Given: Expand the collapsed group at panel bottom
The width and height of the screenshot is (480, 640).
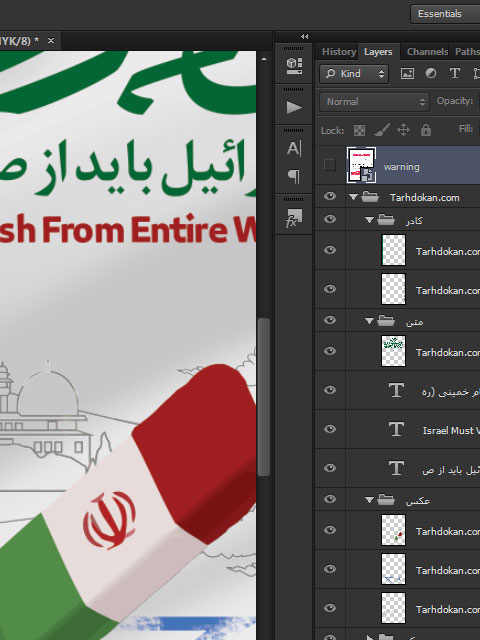Looking at the screenshot, I should pyautogui.click(x=369, y=637).
